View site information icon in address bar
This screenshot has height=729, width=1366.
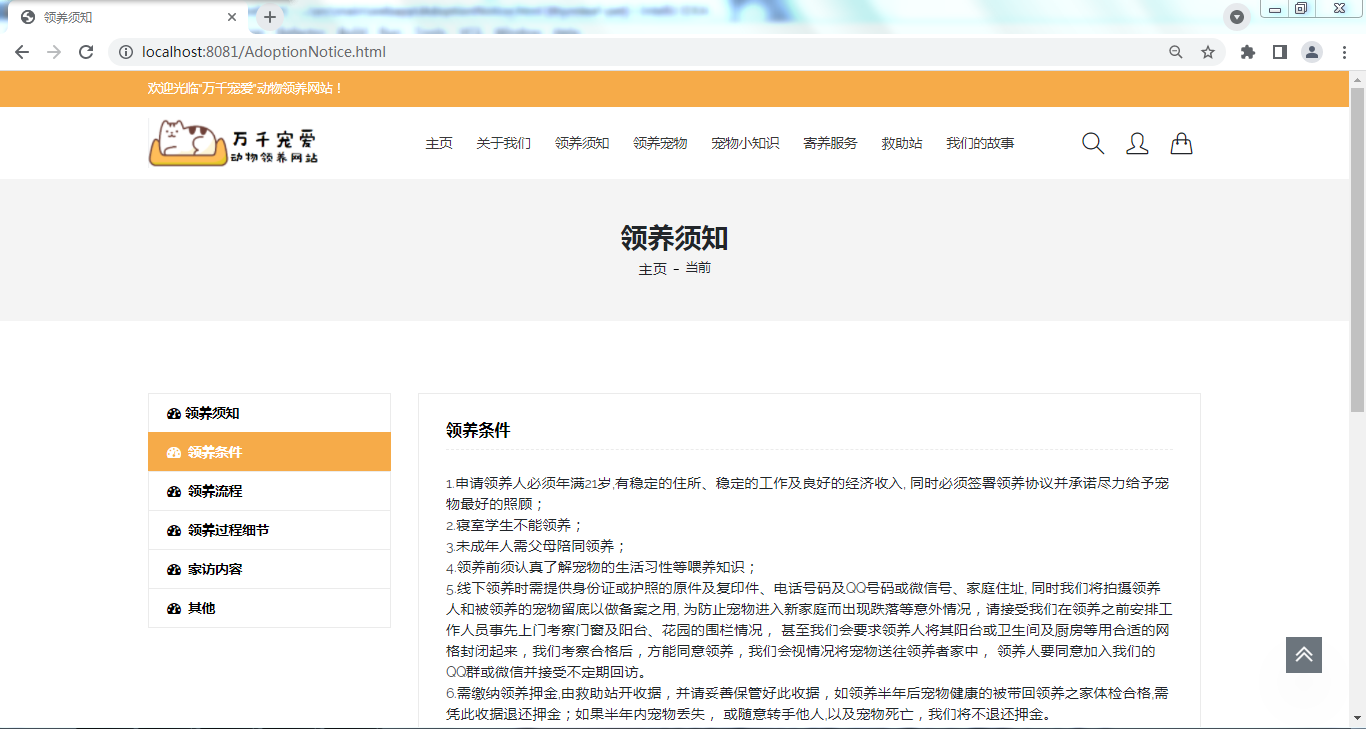click(126, 52)
